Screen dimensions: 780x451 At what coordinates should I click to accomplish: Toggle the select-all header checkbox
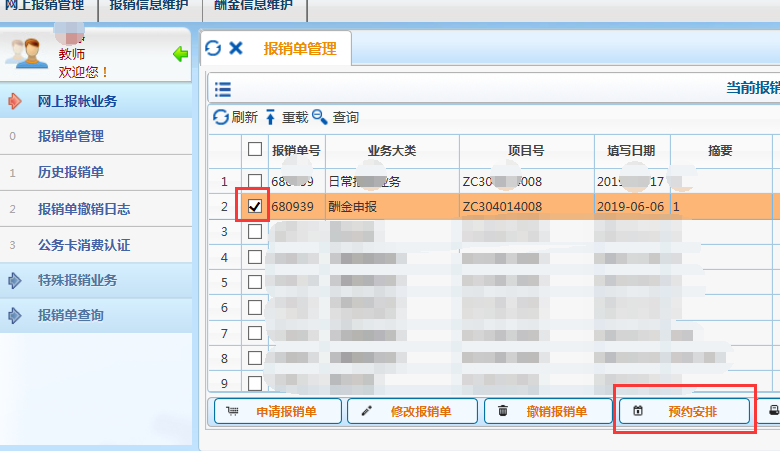click(x=255, y=150)
